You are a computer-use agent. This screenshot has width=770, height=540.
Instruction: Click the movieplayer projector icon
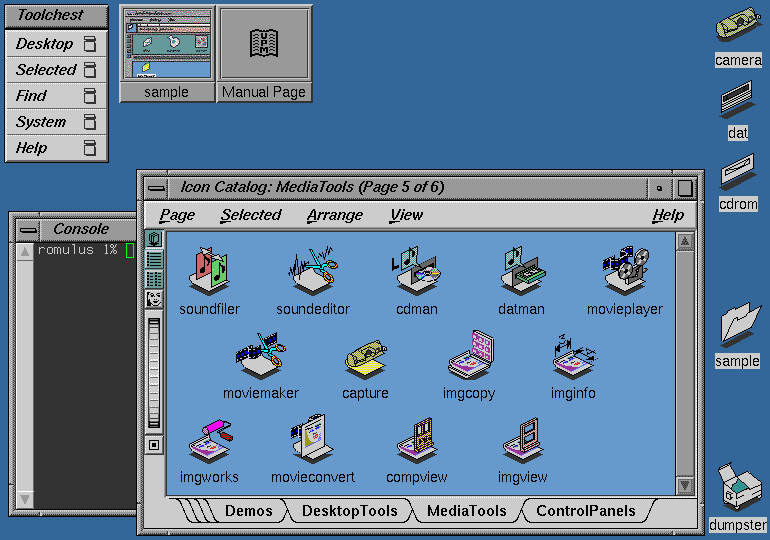626,270
